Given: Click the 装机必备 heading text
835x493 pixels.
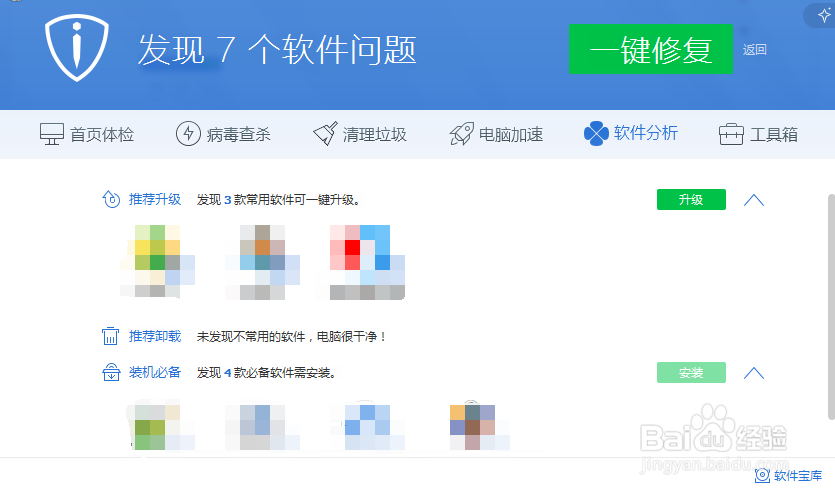Looking at the screenshot, I should point(155,372).
